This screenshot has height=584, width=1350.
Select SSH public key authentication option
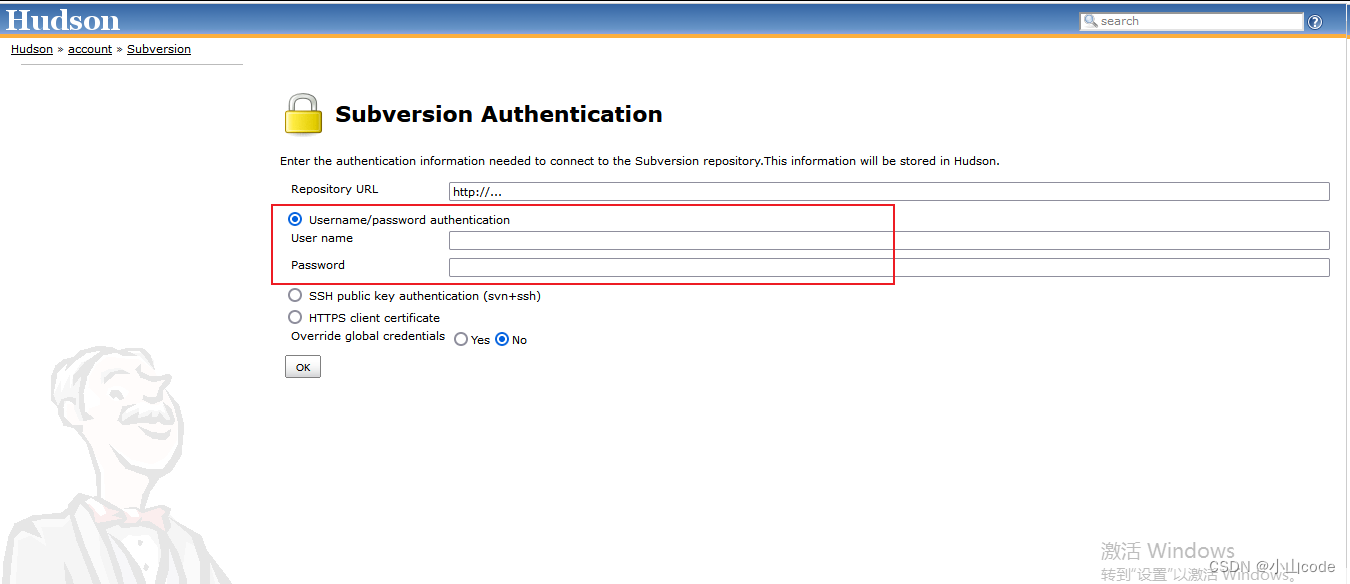pos(295,295)
